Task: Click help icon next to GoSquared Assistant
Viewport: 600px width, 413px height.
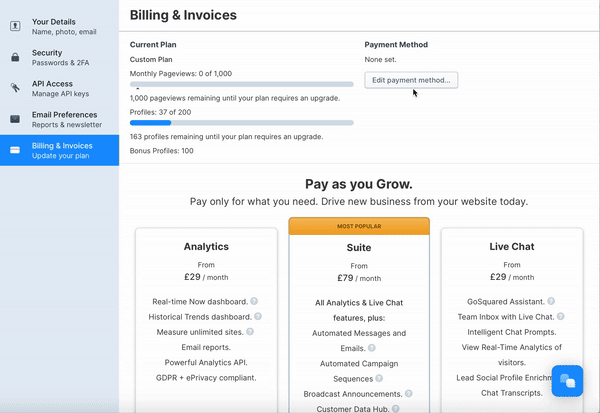Action: (x=549, y=301)
